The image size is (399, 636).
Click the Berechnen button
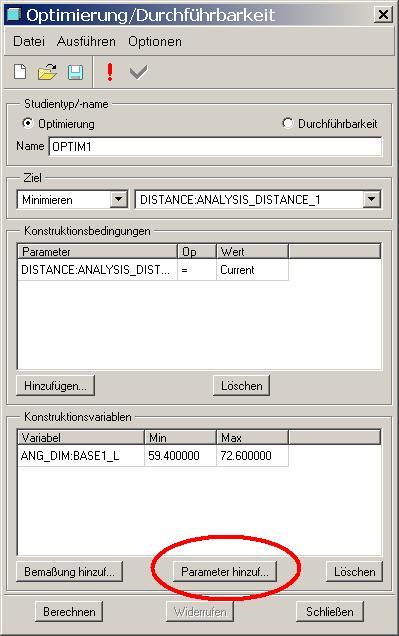tap(69, 611)
